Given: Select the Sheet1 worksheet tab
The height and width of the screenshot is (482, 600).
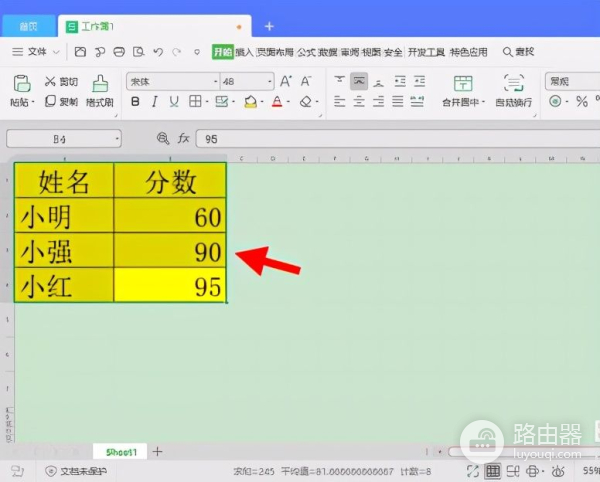Looking at the screenshot, I should [x=121, y=452].
